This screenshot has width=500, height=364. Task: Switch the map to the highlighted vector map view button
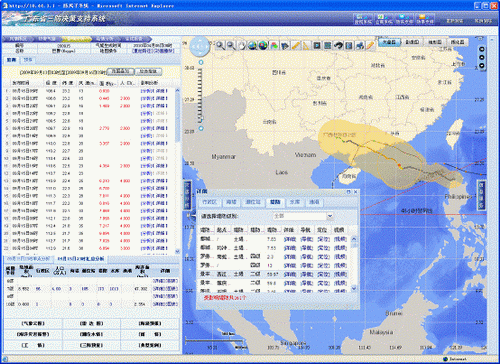[x=389, y=42]
